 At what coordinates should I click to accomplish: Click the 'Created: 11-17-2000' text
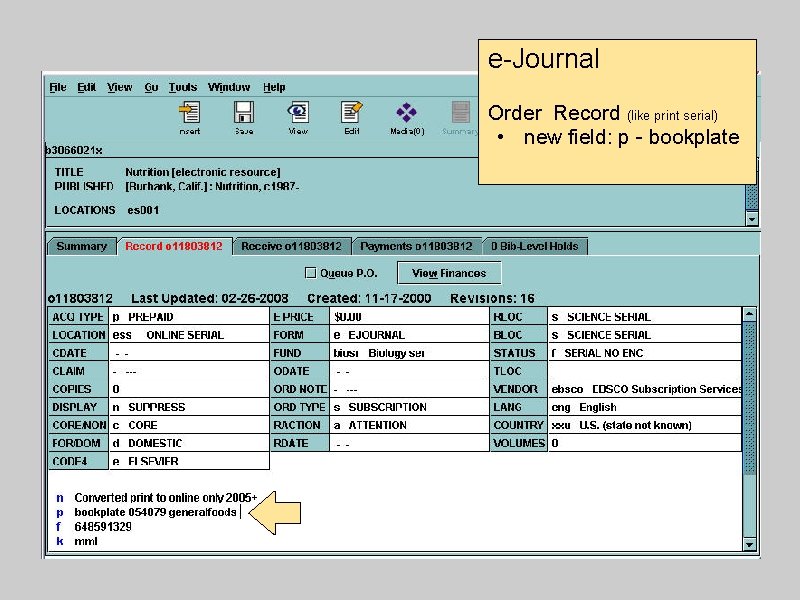[x=369, y=298]
